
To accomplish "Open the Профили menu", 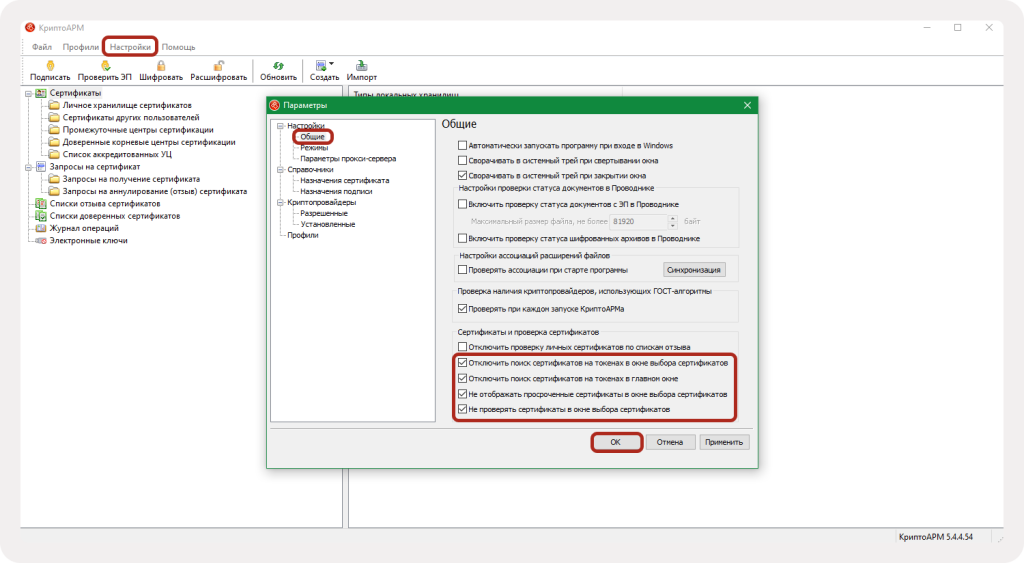I will 80,47.
